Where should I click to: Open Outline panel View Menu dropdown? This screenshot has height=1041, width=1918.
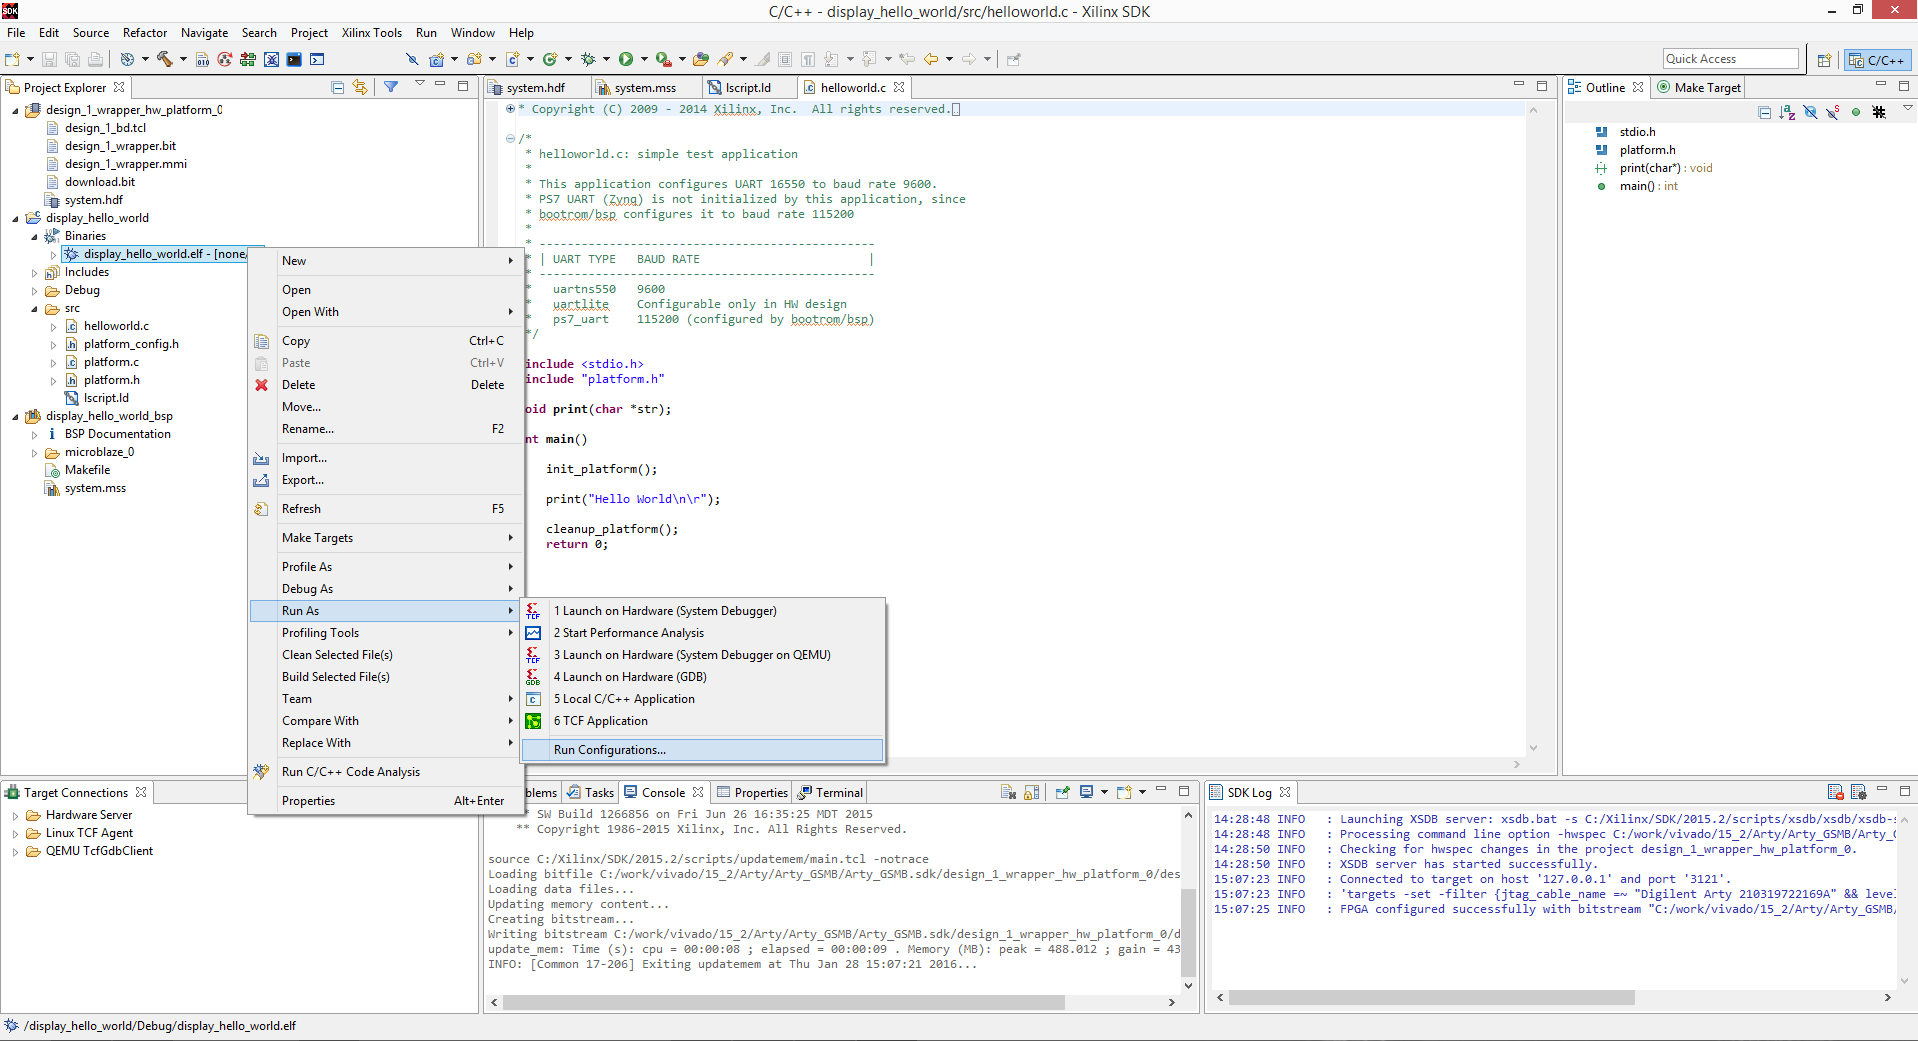click(1907, 108)
